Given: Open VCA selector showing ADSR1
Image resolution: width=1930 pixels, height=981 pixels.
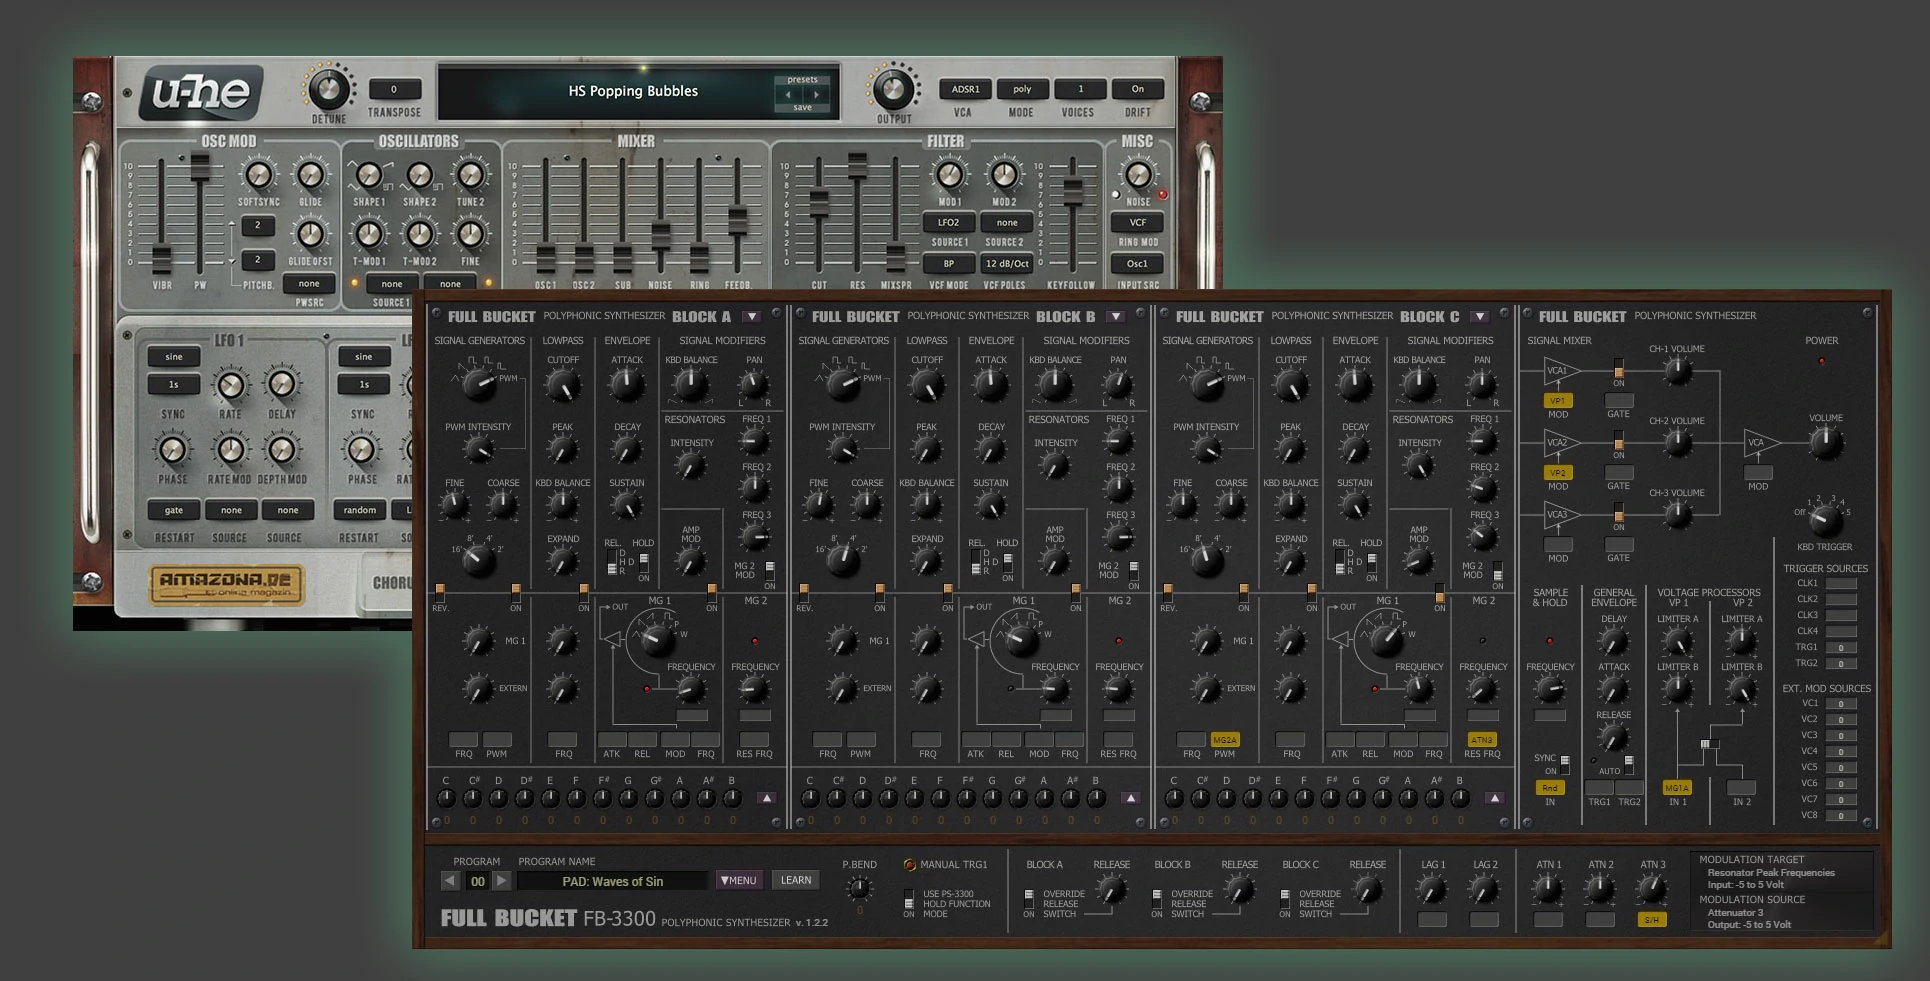Looking at the screenshot, I should tap(965, 89).
